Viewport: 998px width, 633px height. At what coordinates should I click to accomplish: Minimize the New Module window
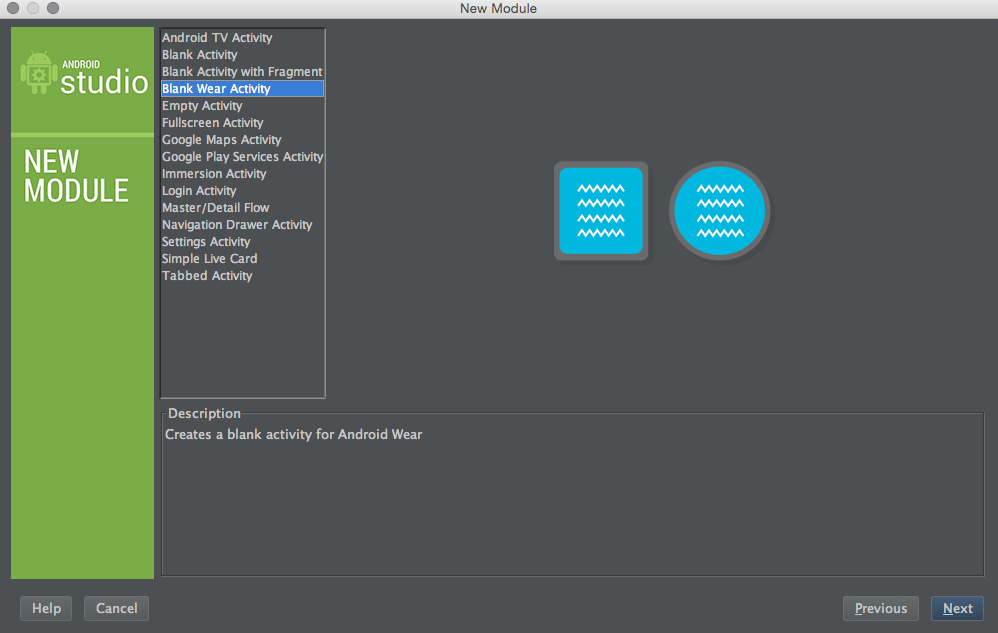33,8
